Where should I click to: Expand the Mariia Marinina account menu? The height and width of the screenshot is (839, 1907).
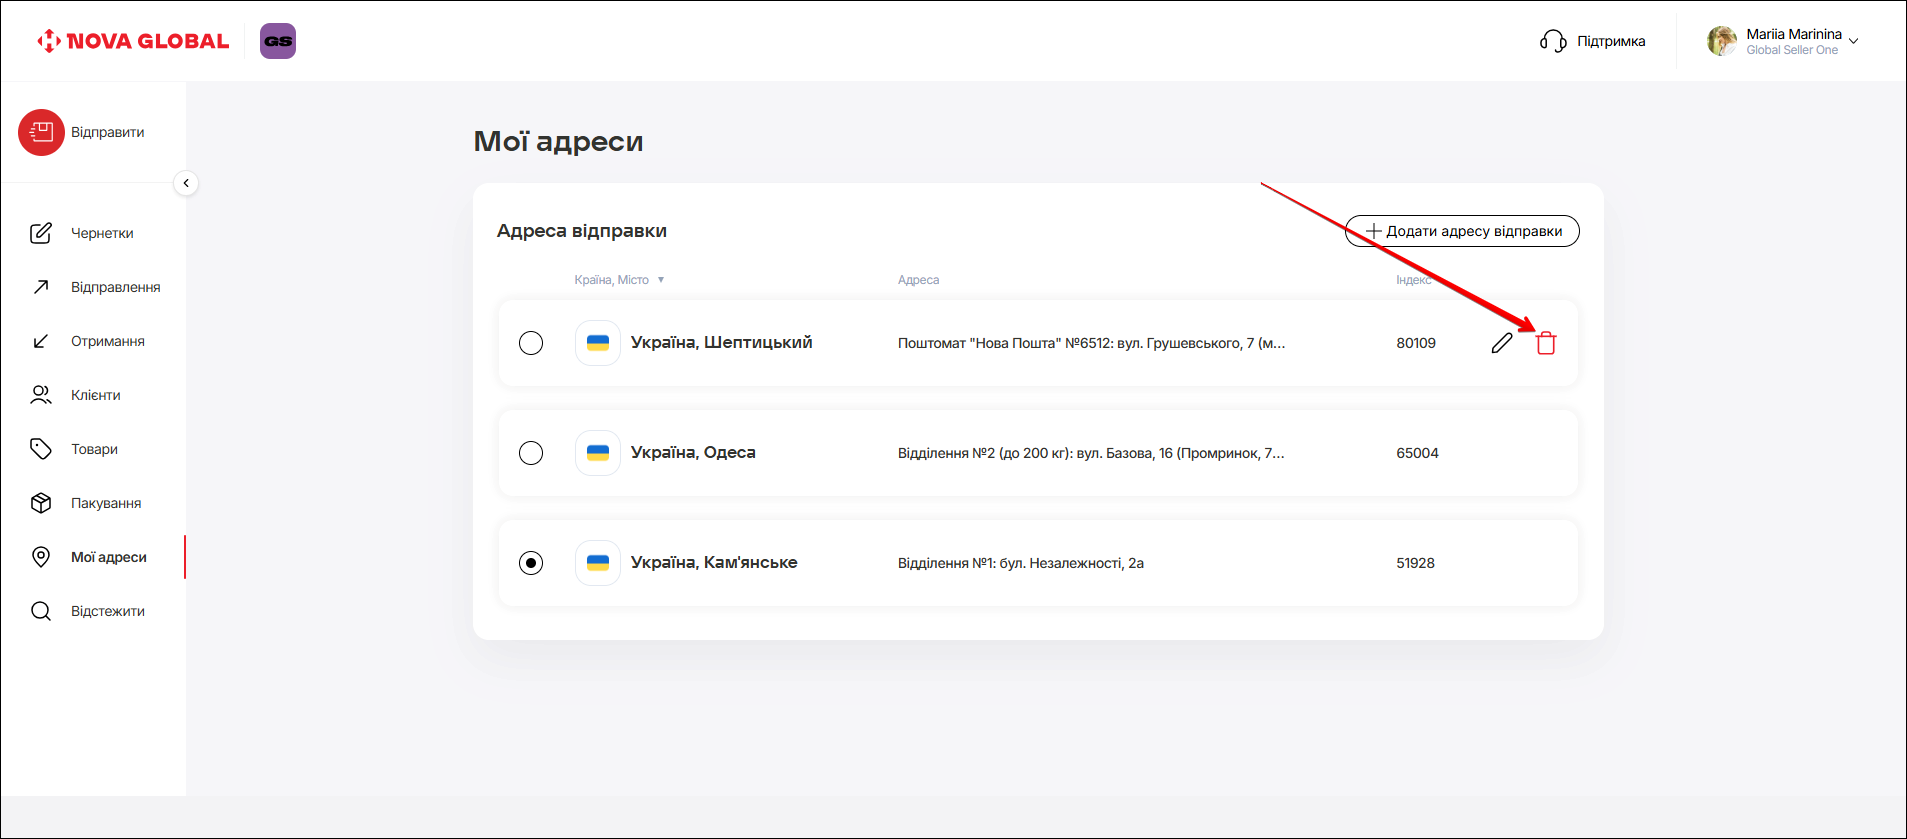[1853, 41]
